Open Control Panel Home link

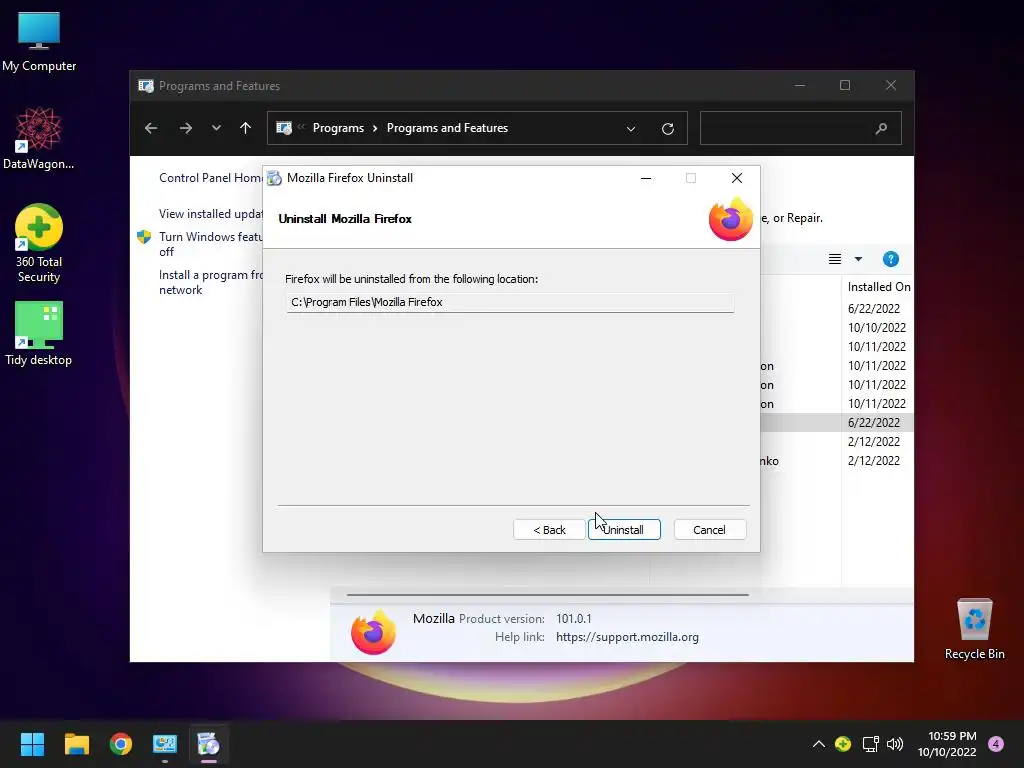(x=210, y=178)
